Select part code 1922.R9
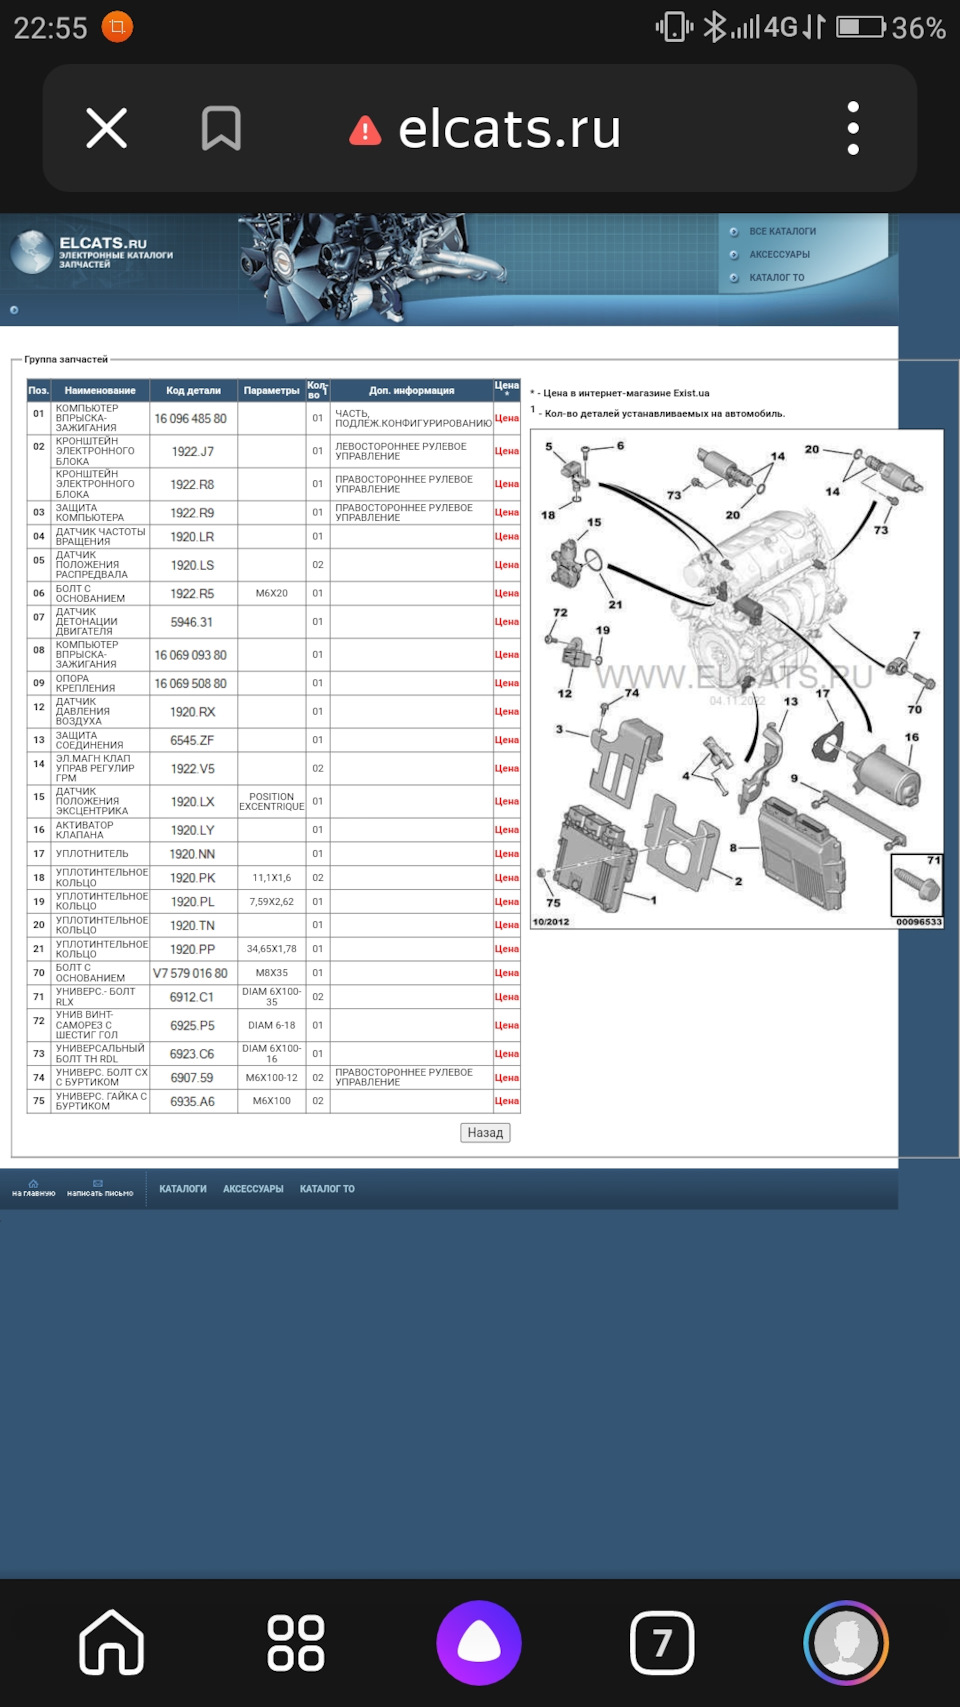The width and height of the screenshot is (960, 1707). click(192, 513)
